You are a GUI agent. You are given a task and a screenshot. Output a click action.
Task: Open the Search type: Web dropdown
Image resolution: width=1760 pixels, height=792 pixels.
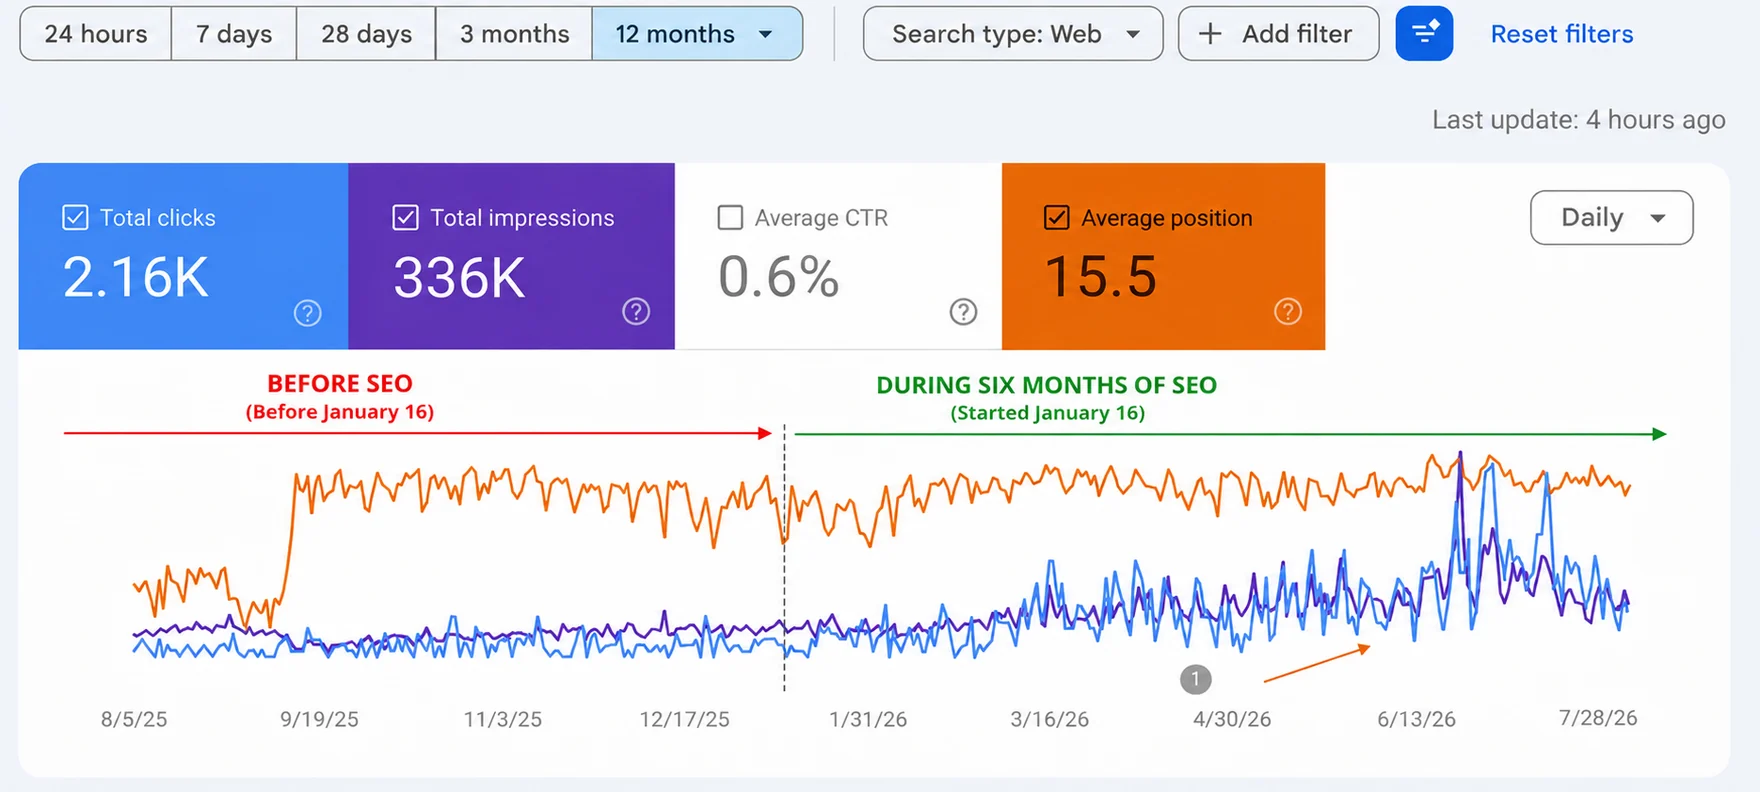tap(1013, 34)
